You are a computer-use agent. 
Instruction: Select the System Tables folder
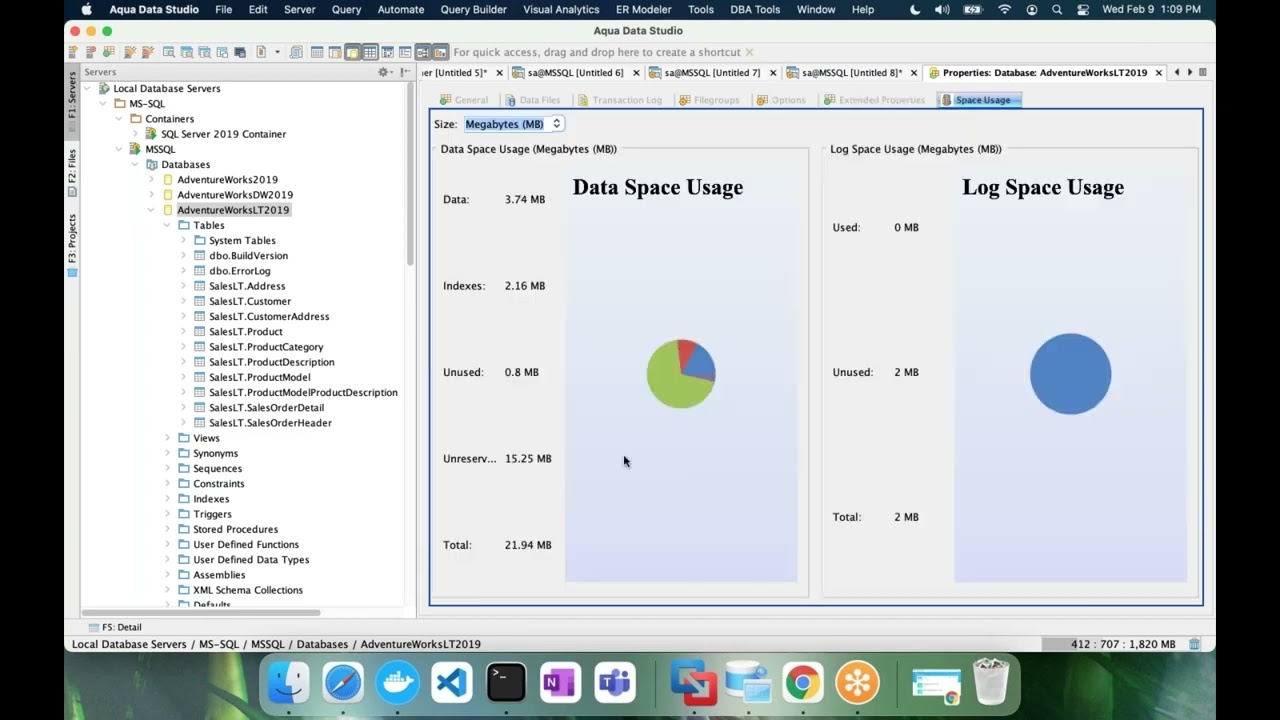242,241
